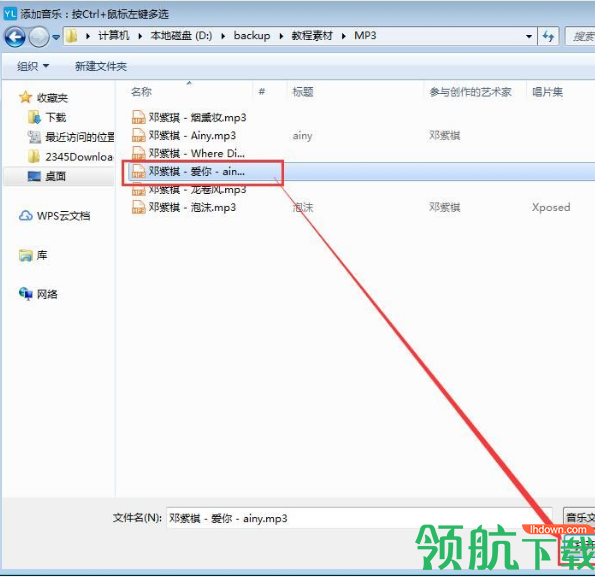
Task: Open recent locations dropdown beside navigation arrows
Action: point(56,37)
